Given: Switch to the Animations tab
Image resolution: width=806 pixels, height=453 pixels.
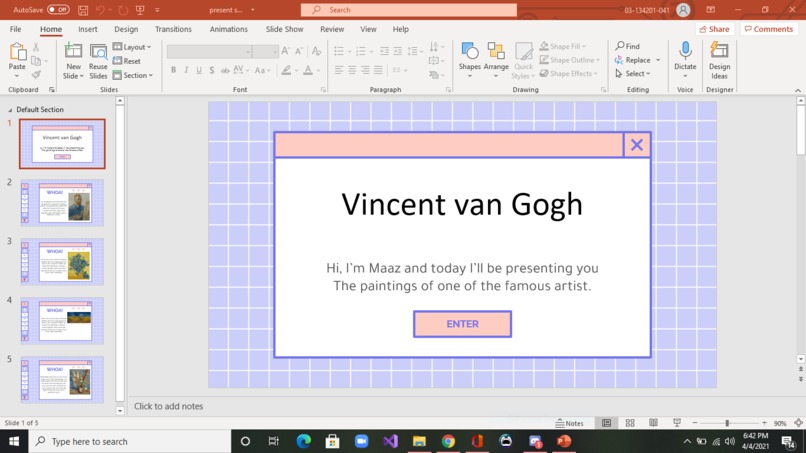Looking at the screenshot, I should [228, 29].
